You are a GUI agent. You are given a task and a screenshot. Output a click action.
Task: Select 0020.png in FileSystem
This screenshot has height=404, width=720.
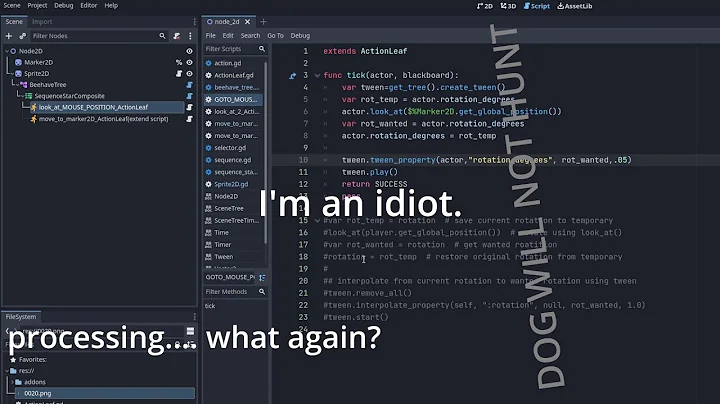coord(105,393)
